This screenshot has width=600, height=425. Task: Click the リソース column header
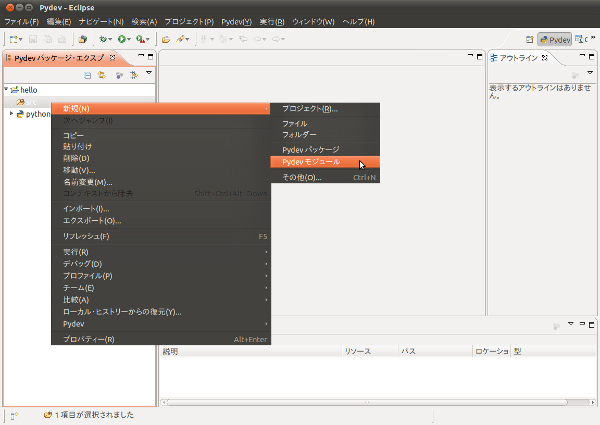[x=370, y=351]
